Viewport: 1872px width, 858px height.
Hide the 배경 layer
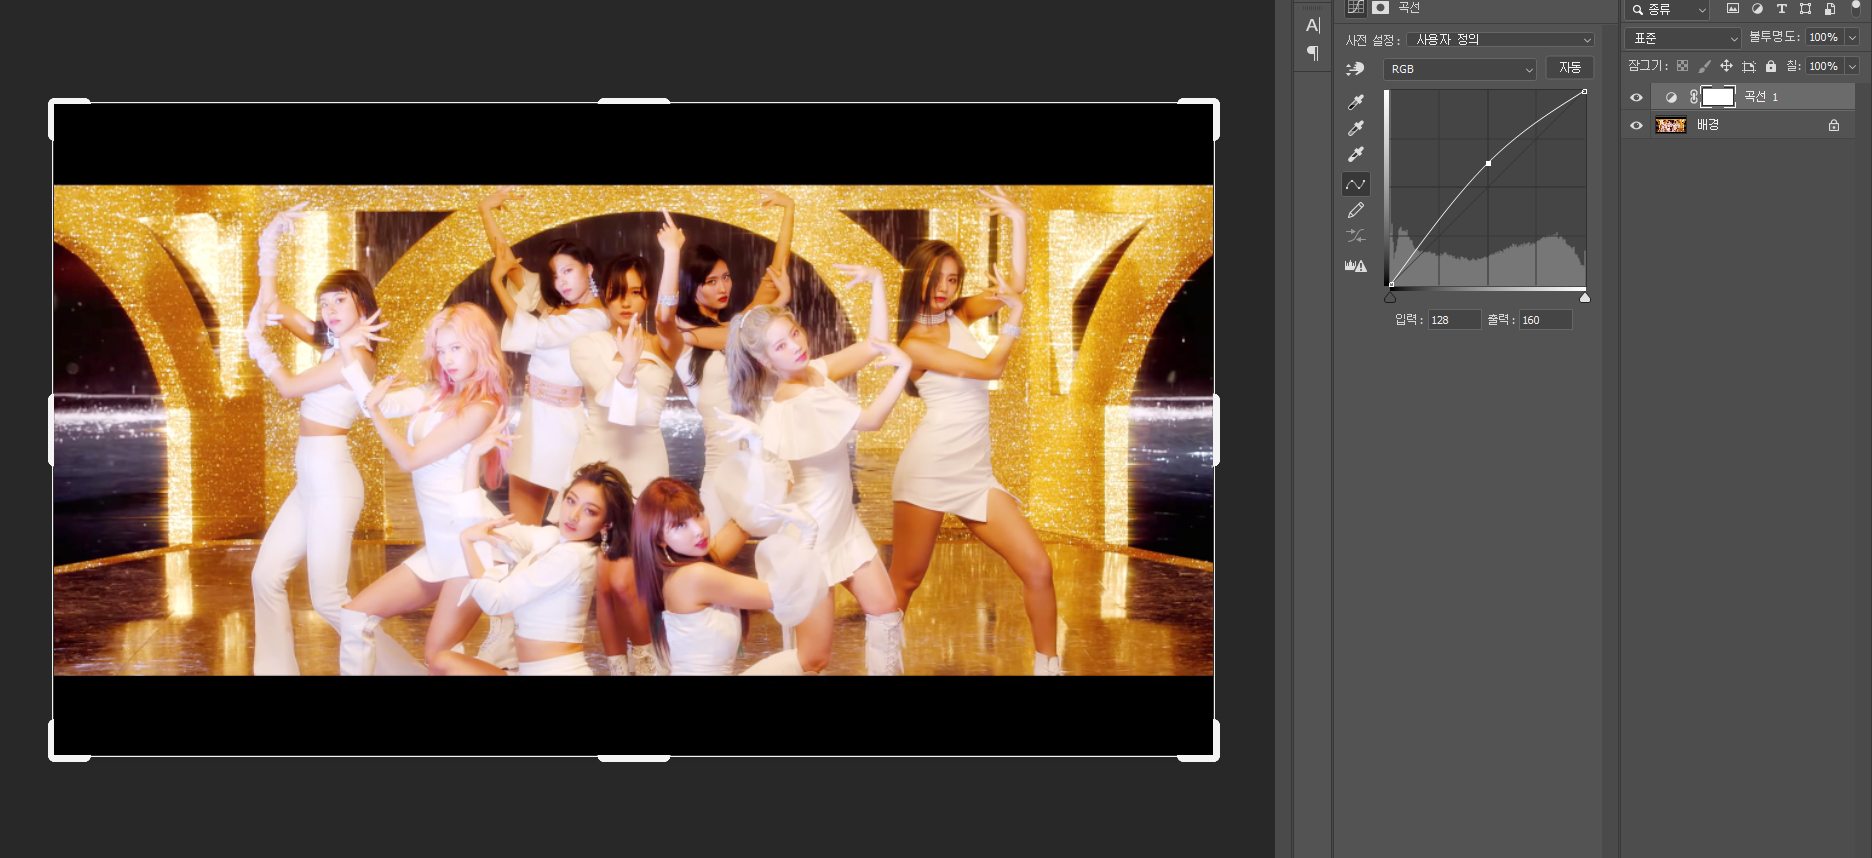pyautogui.click(x=1636, y=126)
